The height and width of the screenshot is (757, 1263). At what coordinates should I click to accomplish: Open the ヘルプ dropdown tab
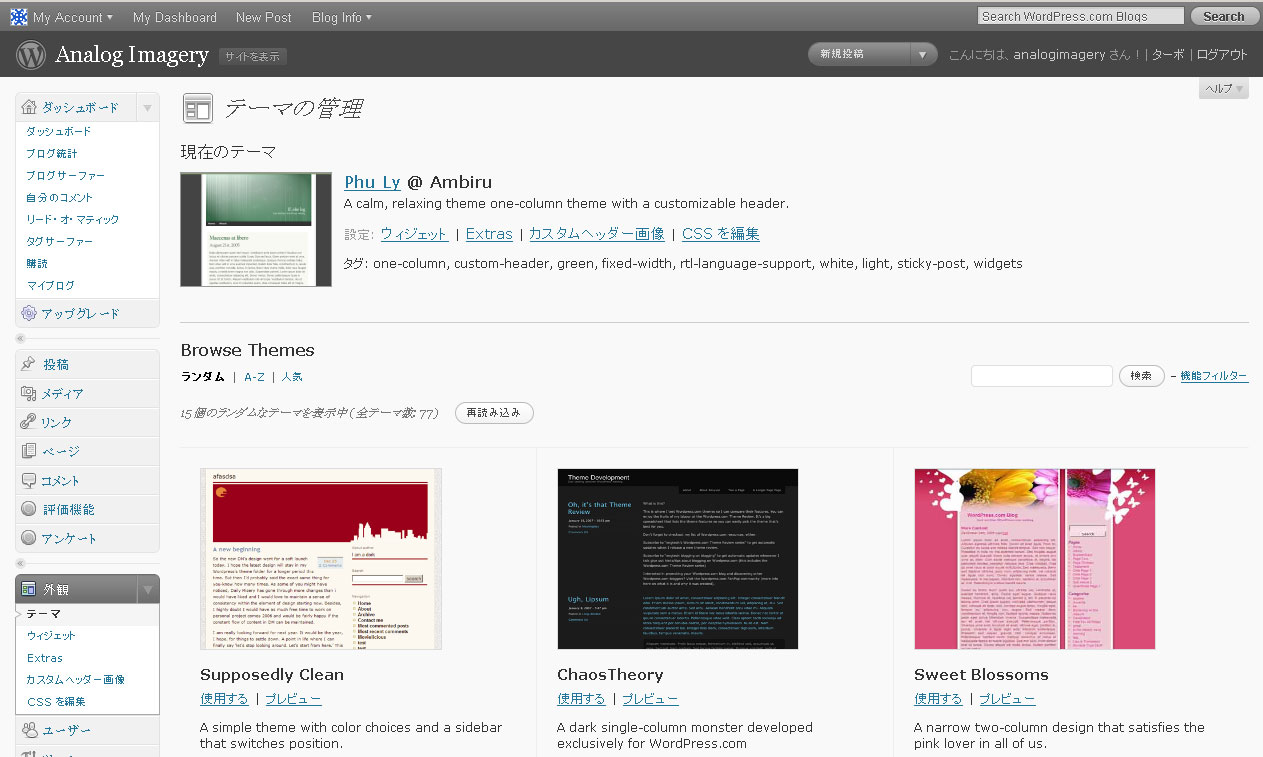pyautogui.click(x=1224, y=89)
